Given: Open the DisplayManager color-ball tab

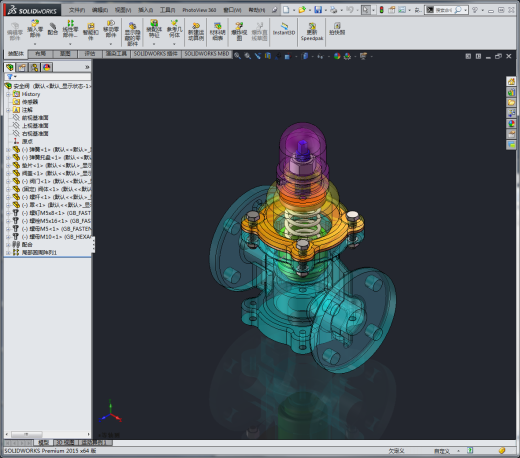Looking at the screenshot, I should [46, 68].
